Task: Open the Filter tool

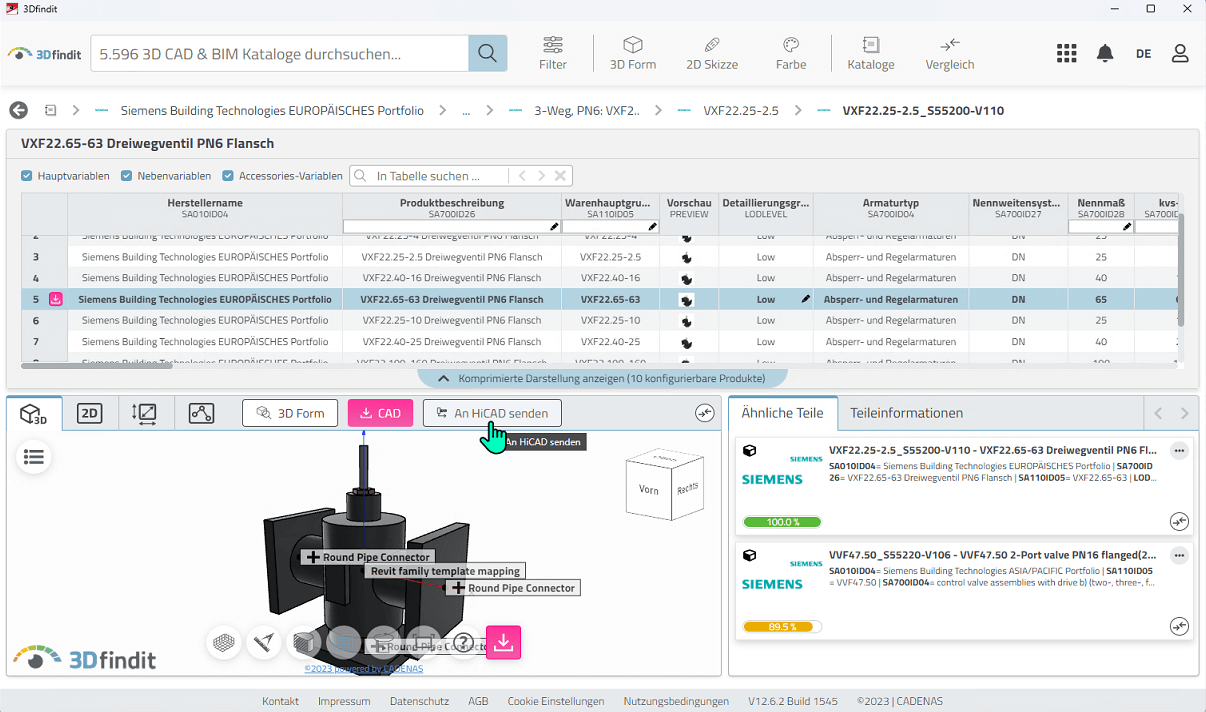Action: pos(553,53)
